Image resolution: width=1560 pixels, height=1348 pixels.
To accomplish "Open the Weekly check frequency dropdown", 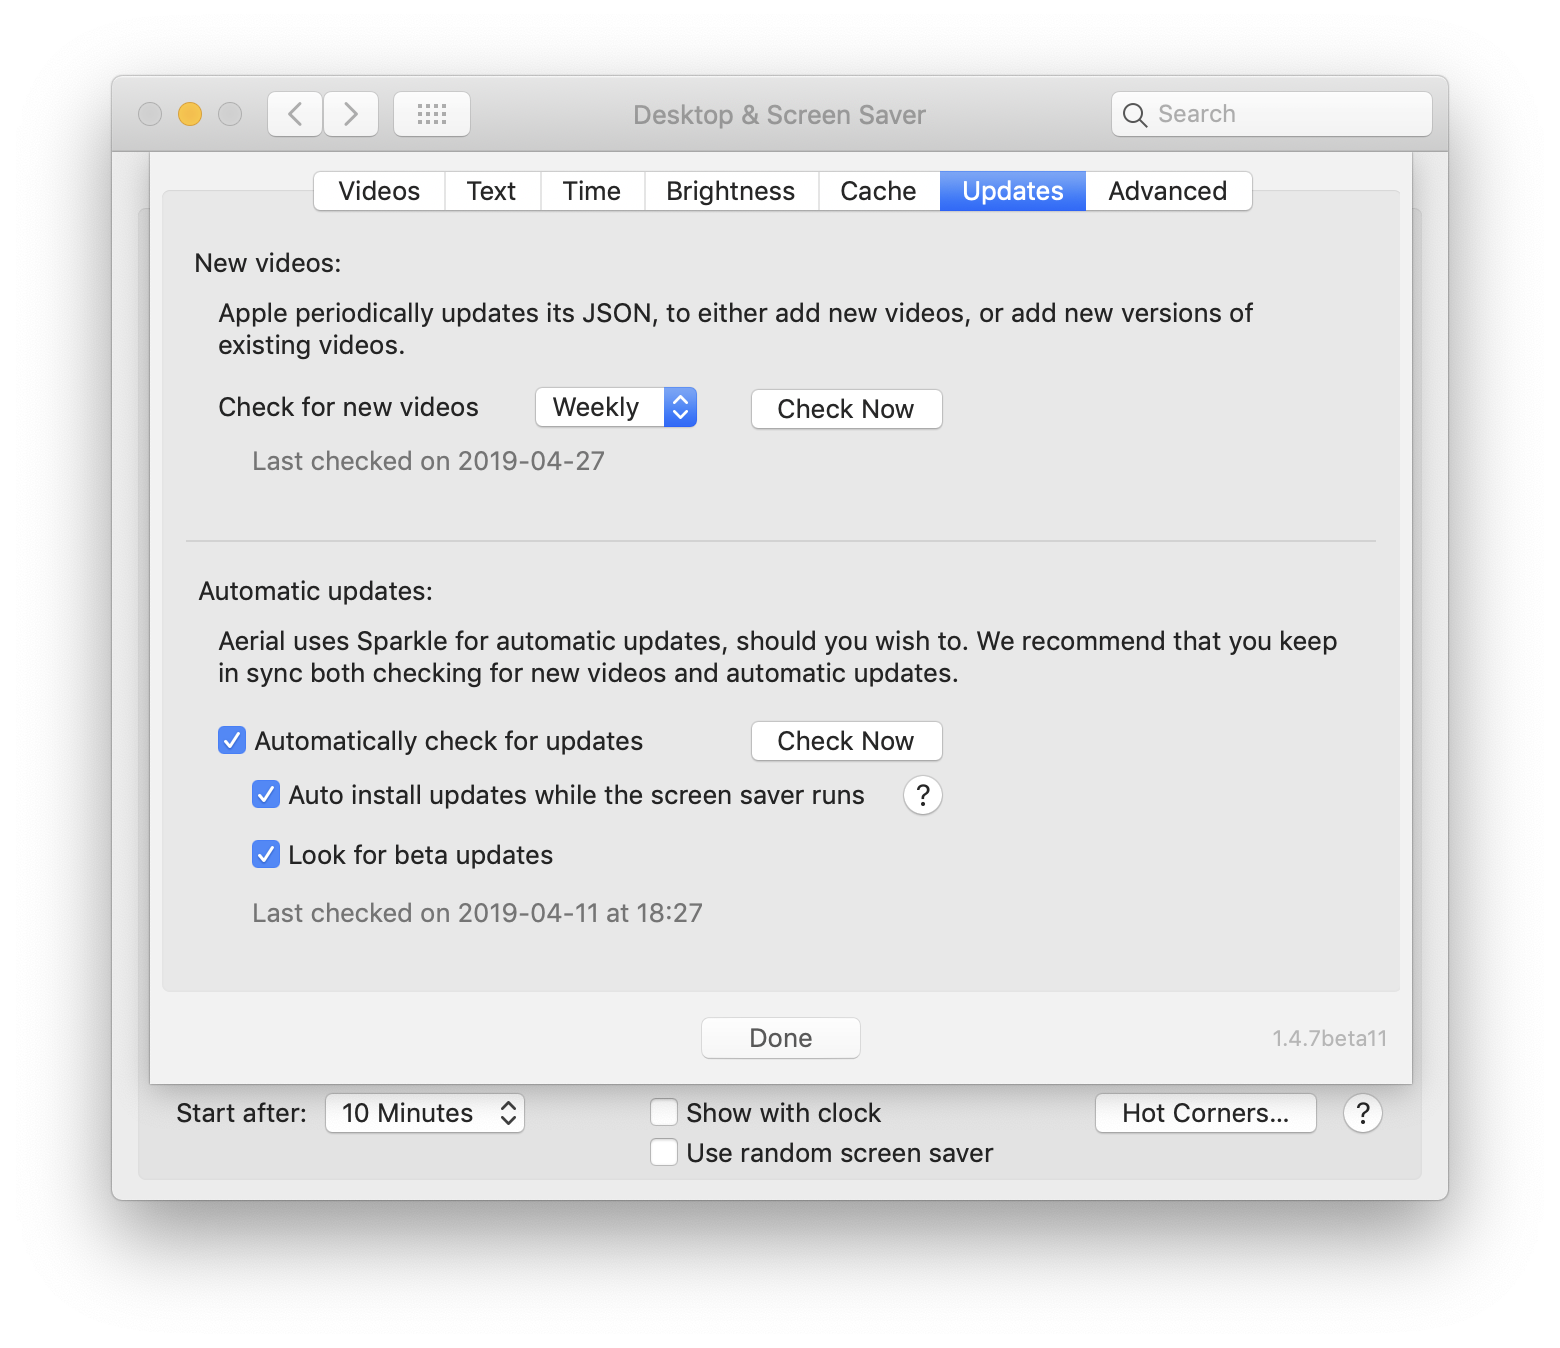I will (x=616, y=407).
